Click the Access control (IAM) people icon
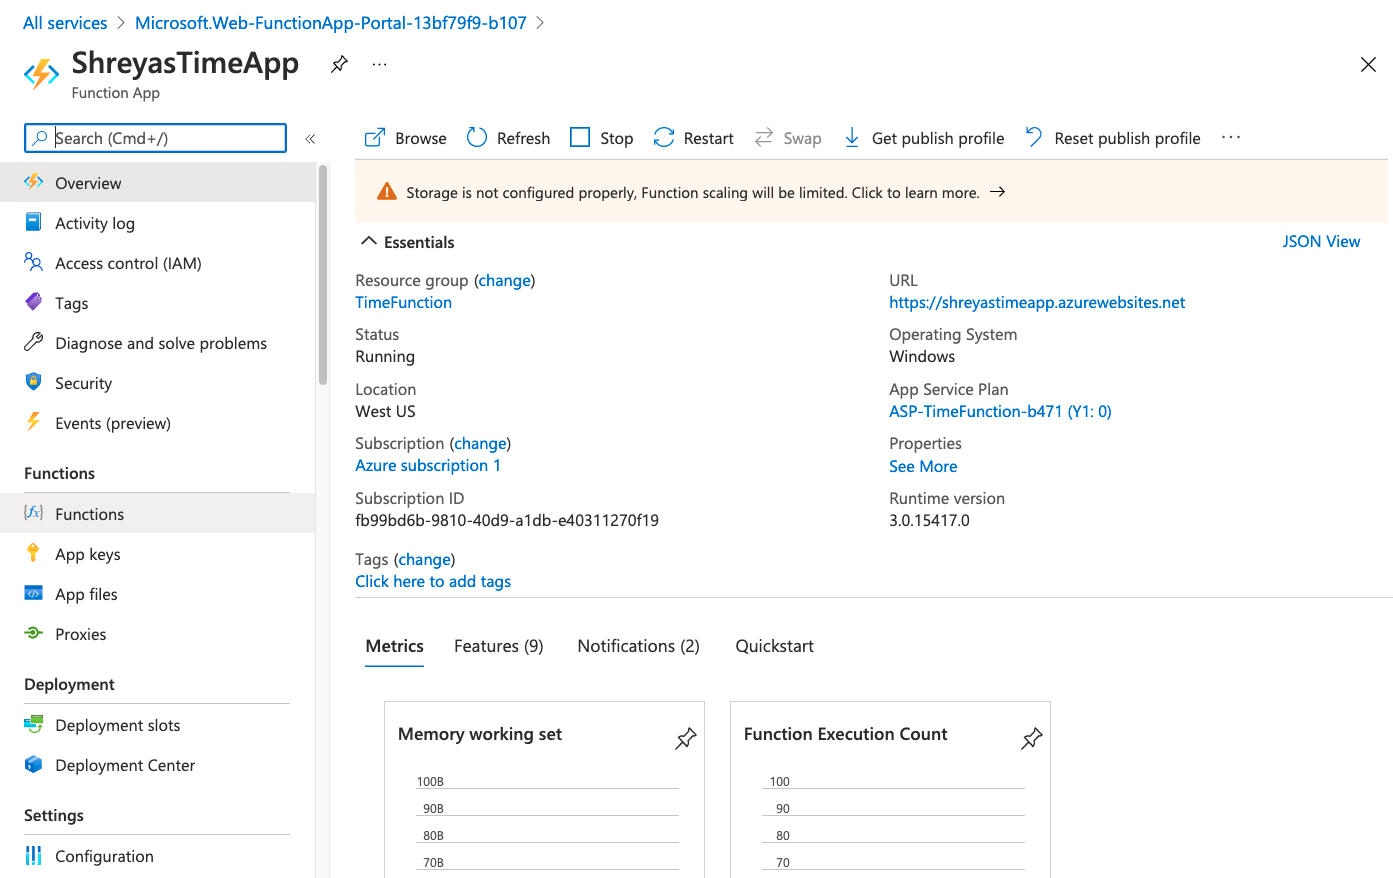Screen dimensions: 1393x878 [x=34, y=262]
